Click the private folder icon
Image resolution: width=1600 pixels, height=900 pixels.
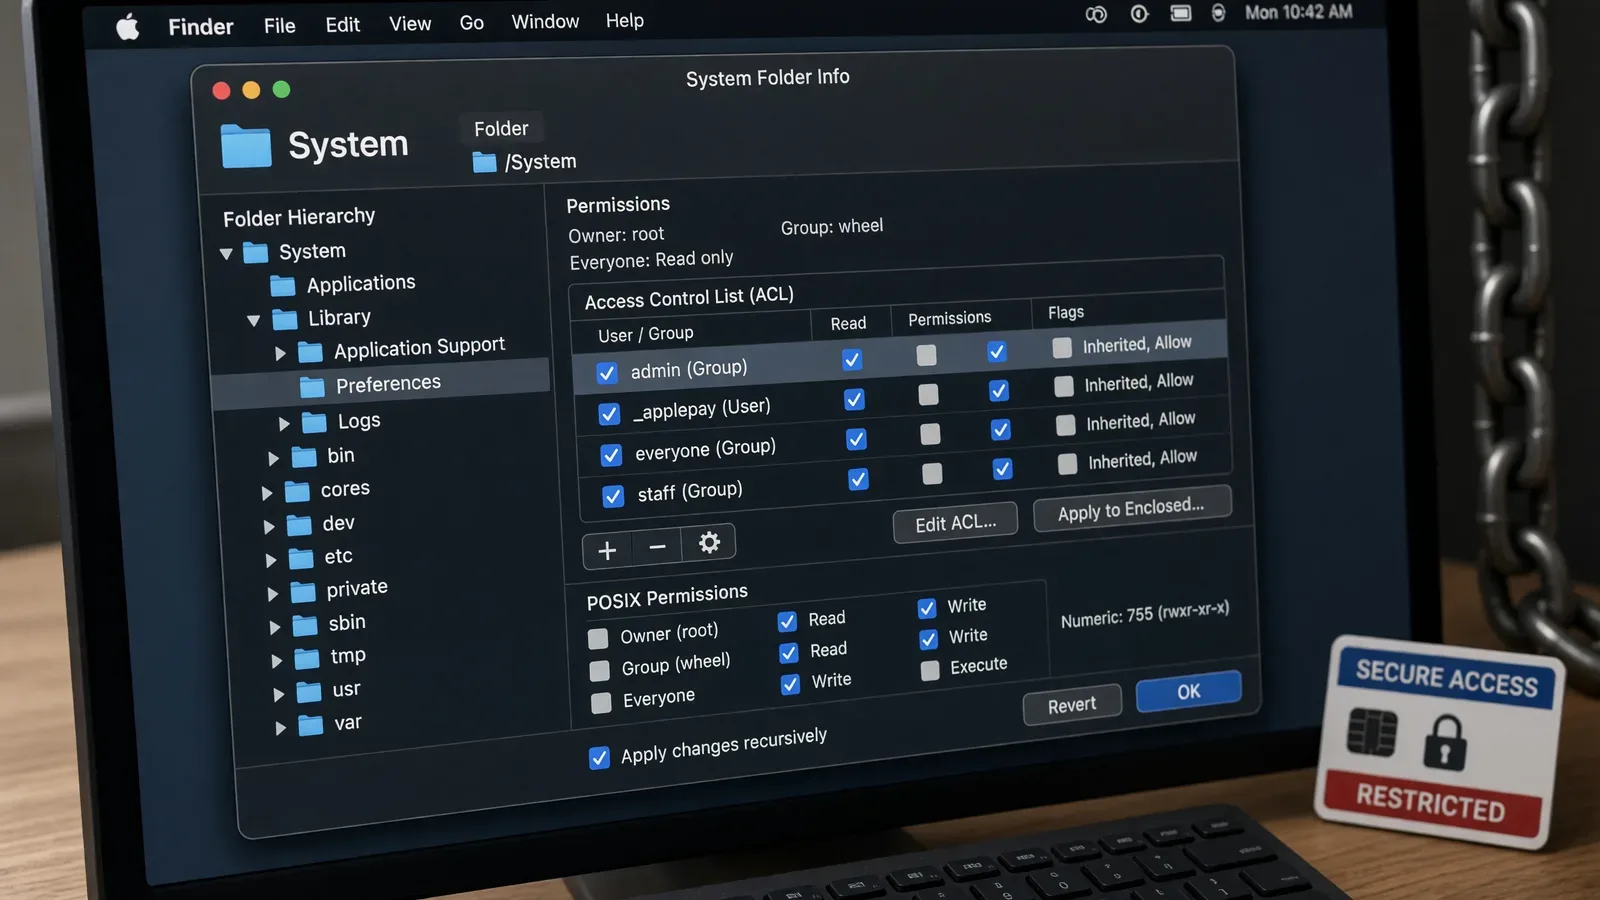click(x=303, y=592)
